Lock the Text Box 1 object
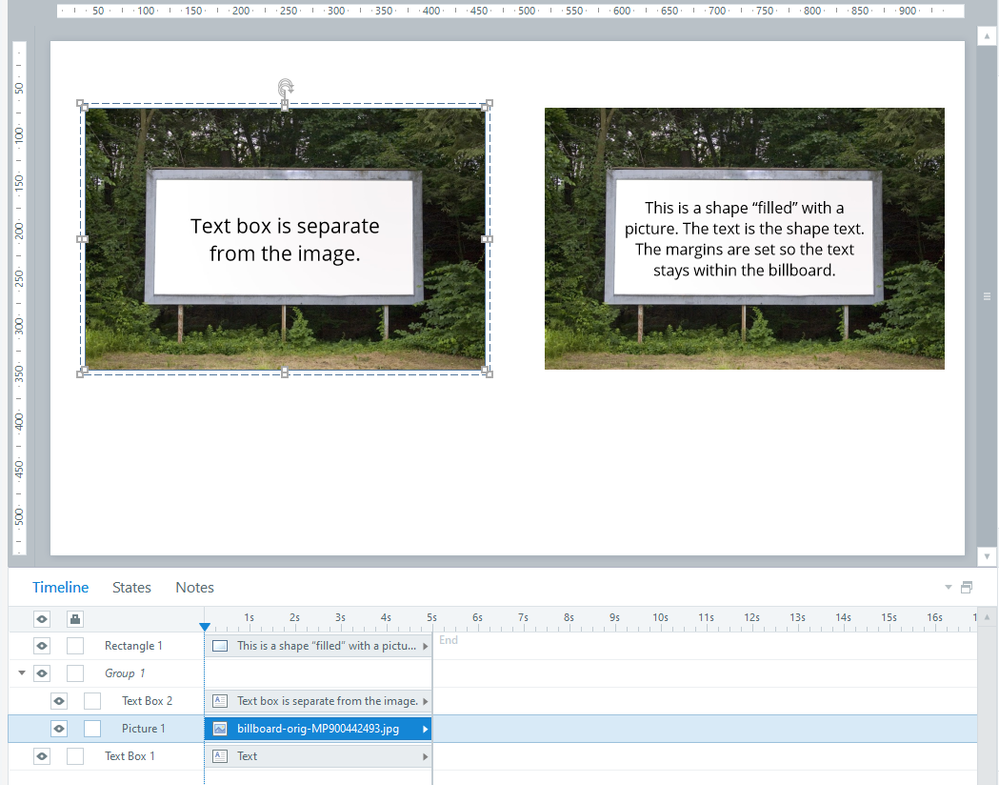Screen dimensions: 999x785 pyautogui.click(x=75, y=756)
